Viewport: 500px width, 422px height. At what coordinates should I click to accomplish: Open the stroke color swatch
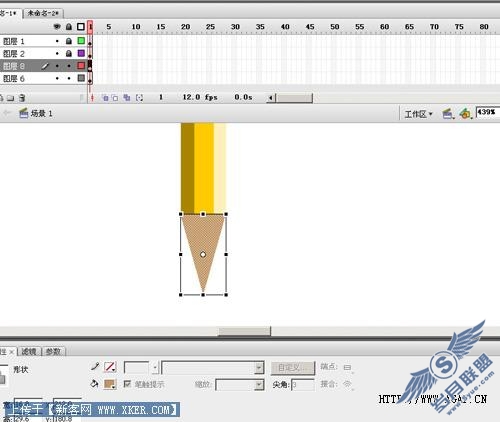pyautogui.click(x=110, y=367)
